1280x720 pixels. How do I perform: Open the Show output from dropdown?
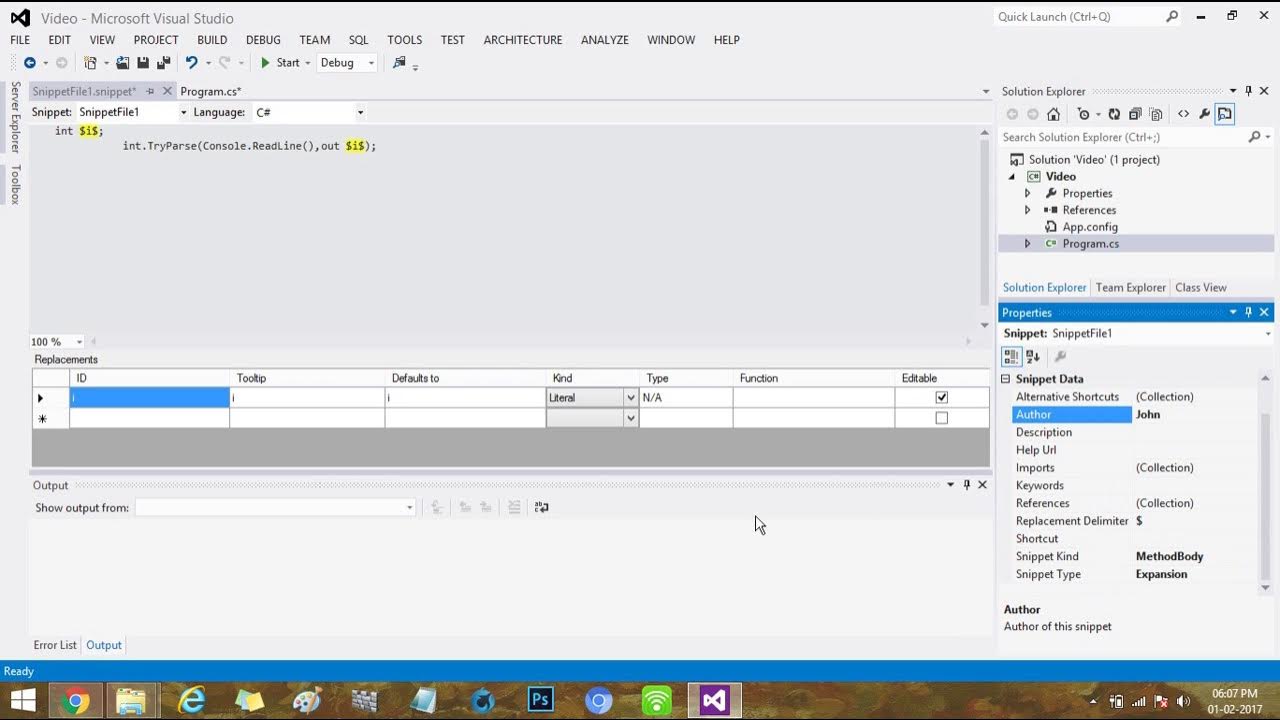[x=409, y=508]
